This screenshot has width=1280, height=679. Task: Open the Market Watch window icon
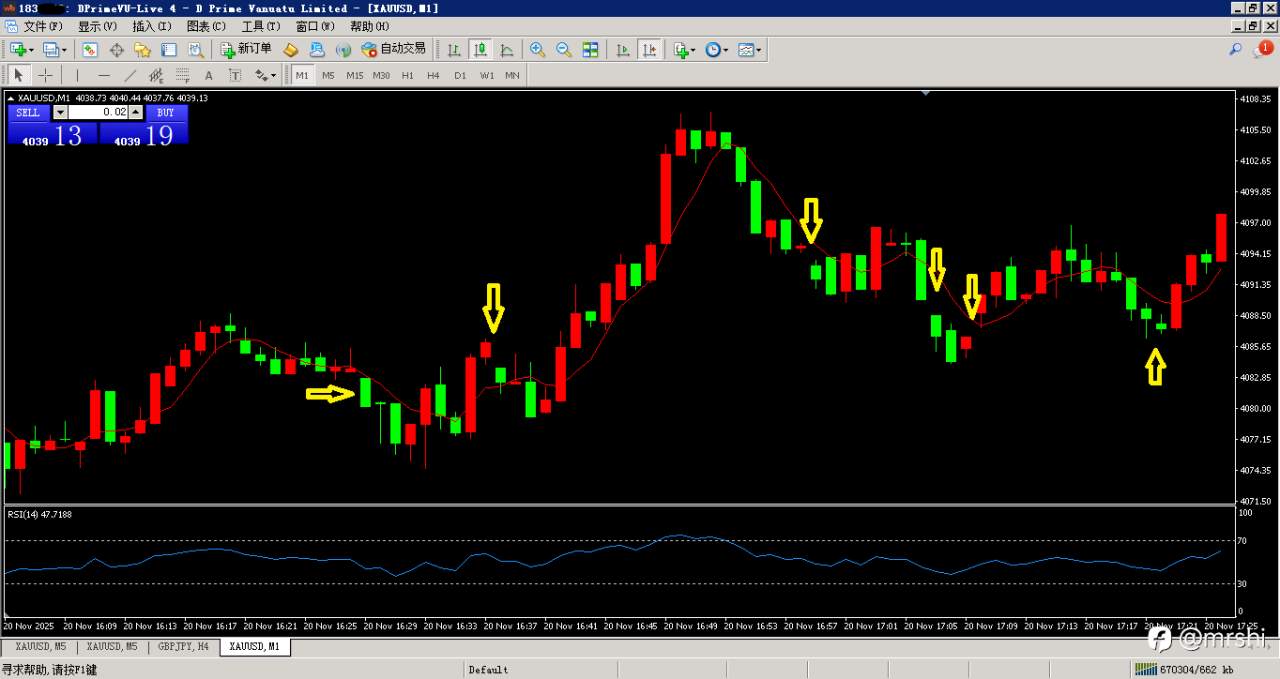(x=90, y=49)
